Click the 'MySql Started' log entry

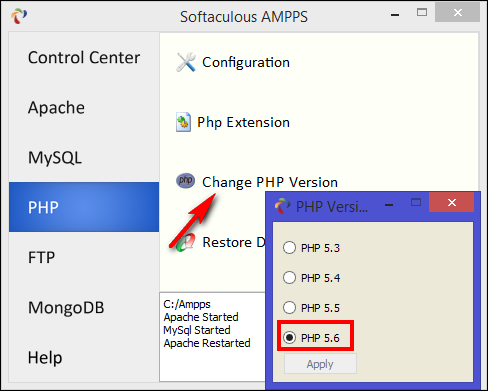pyautogui.click(x=197, y=330)
